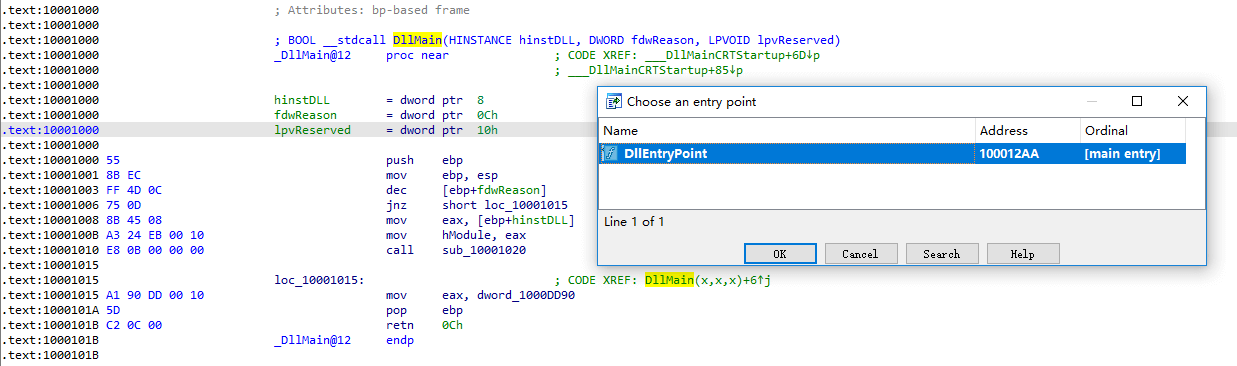Click OK in Choose an entry point dialog
Screen dimensions: 1237x366
tap(780, 254)
